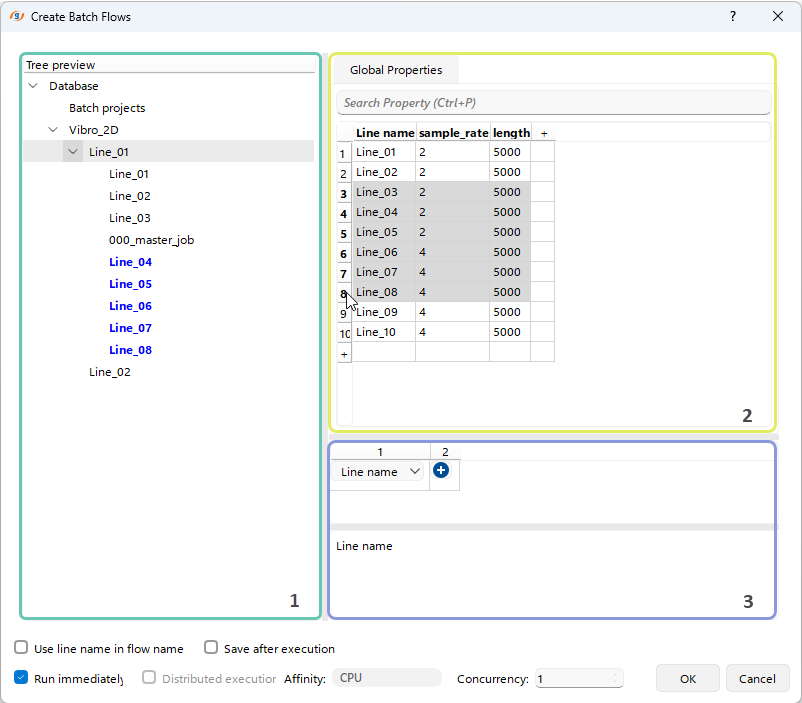Confirm with the OK button
Viewport: 802px width, 703px height.
(x=687, y=678)
